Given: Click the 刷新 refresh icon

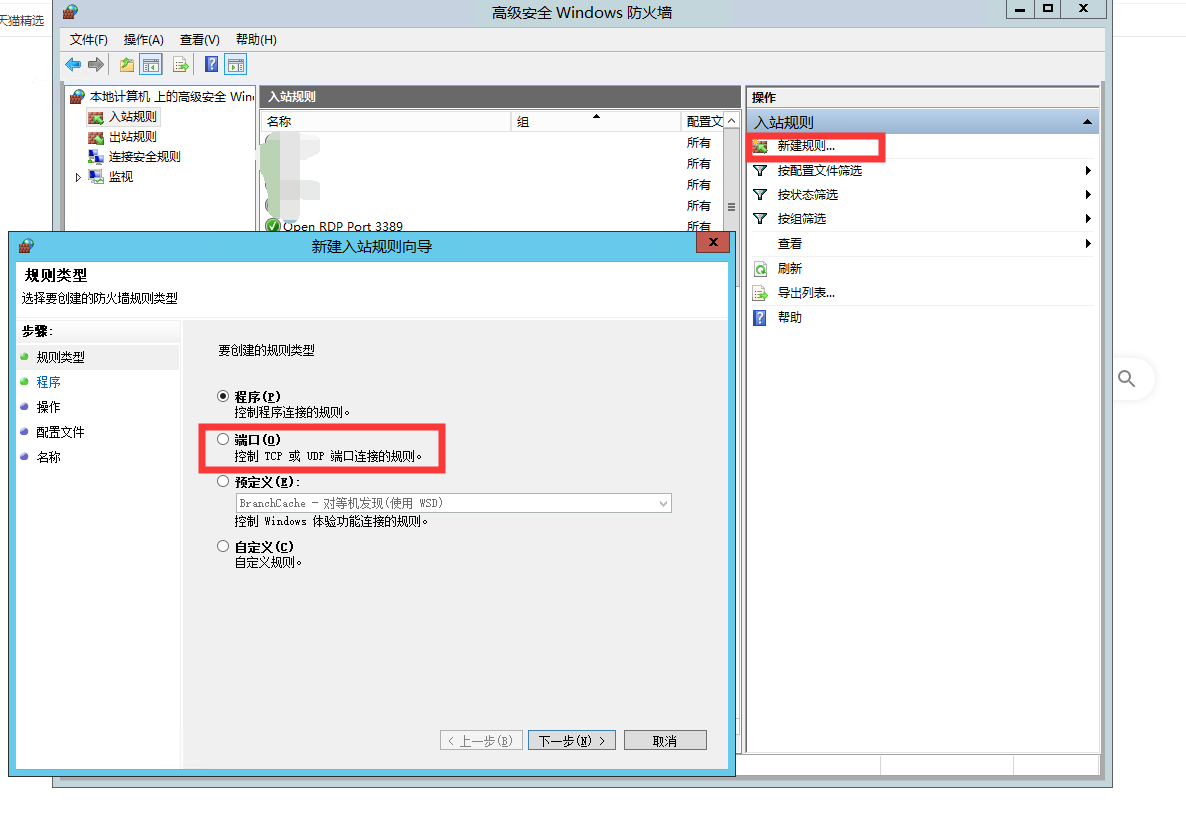Looking at the screenshot, I should coord(760,269).
